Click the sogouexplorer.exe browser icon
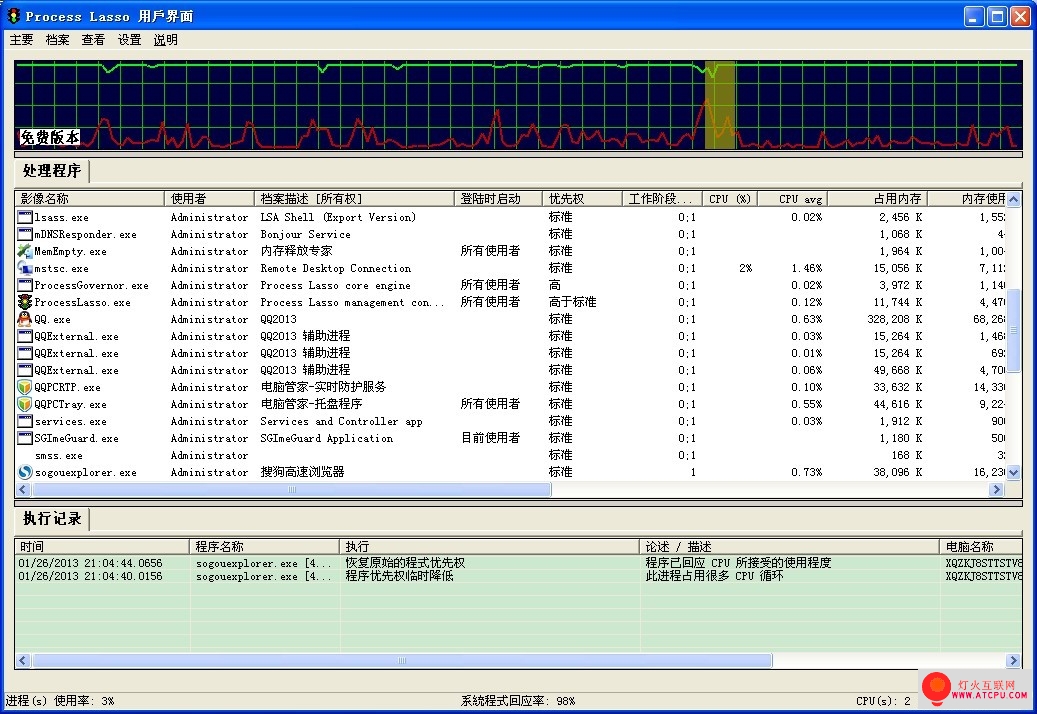Image resolution: width=1037 pixels, height=714 pixels. pos(24,472)
